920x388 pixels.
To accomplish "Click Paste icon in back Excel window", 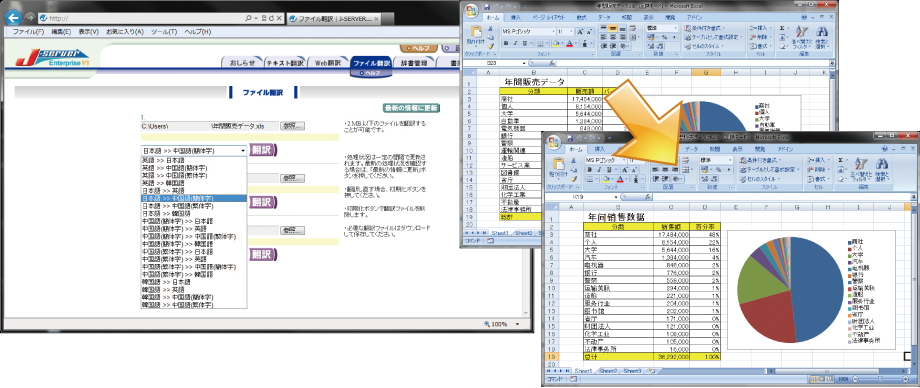I will pos(476,33).
